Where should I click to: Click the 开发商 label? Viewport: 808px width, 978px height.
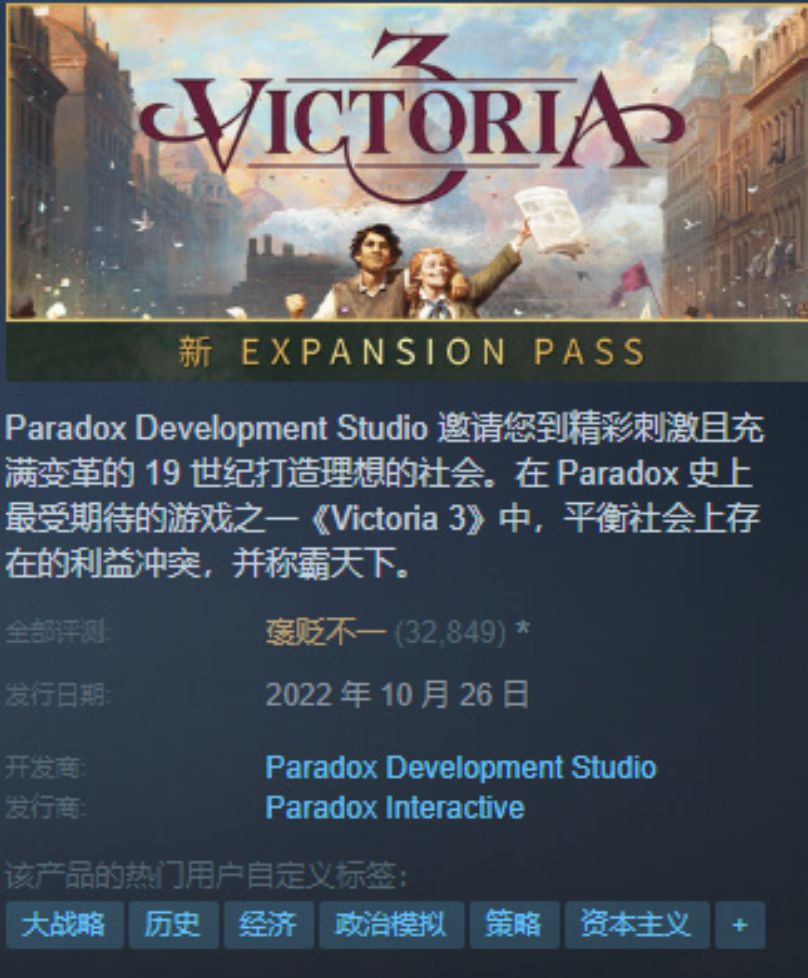pyautogui.click(x=45, y=767)
